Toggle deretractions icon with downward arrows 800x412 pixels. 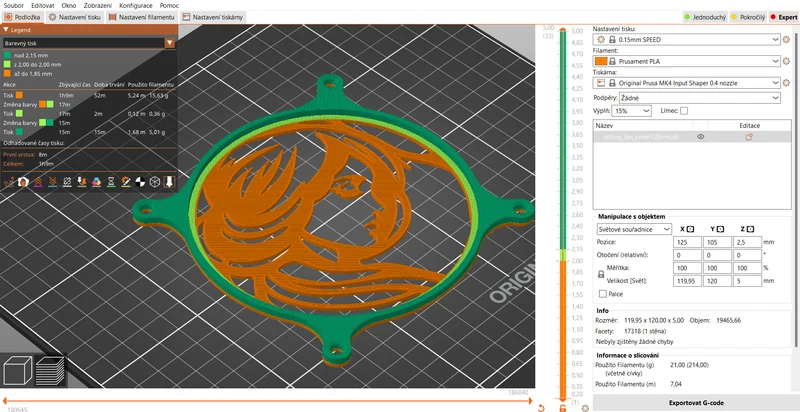[53, 182]
